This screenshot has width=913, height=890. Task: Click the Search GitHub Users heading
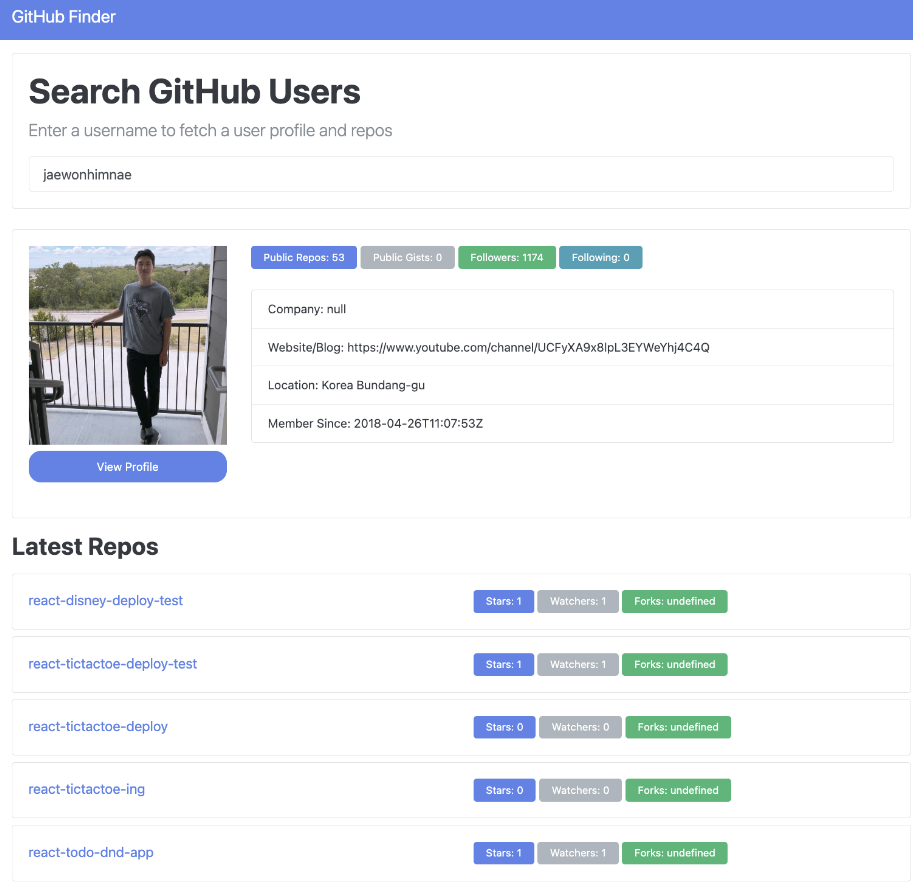(x=194, y=91)
